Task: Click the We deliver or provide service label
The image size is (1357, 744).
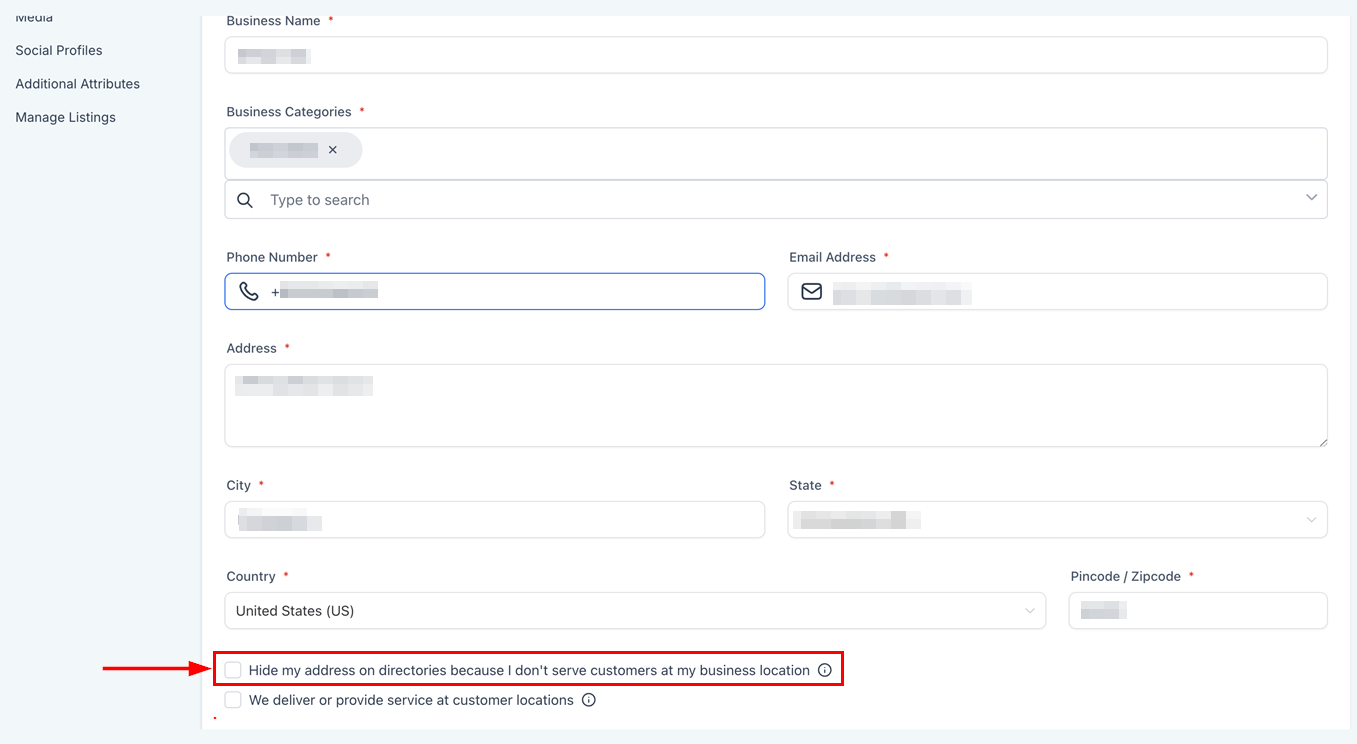Action: (x=411, y=700)
